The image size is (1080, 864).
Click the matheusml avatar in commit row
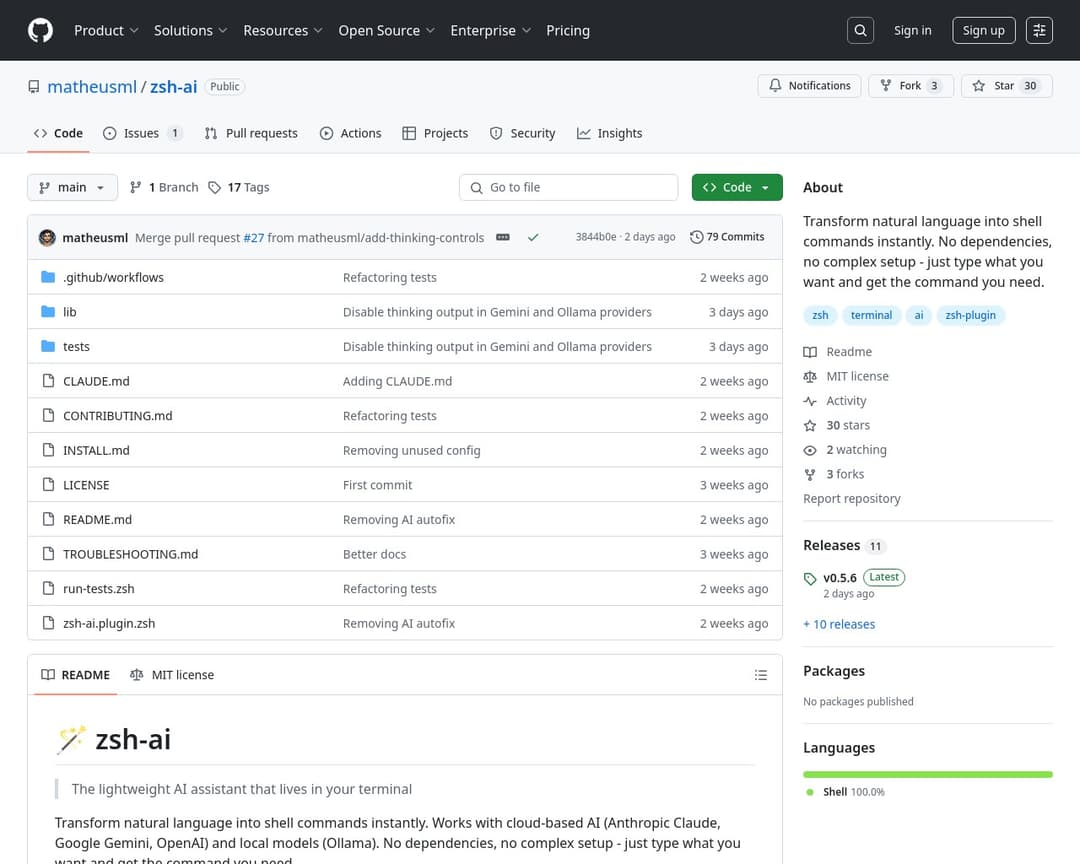coord(48,238)
